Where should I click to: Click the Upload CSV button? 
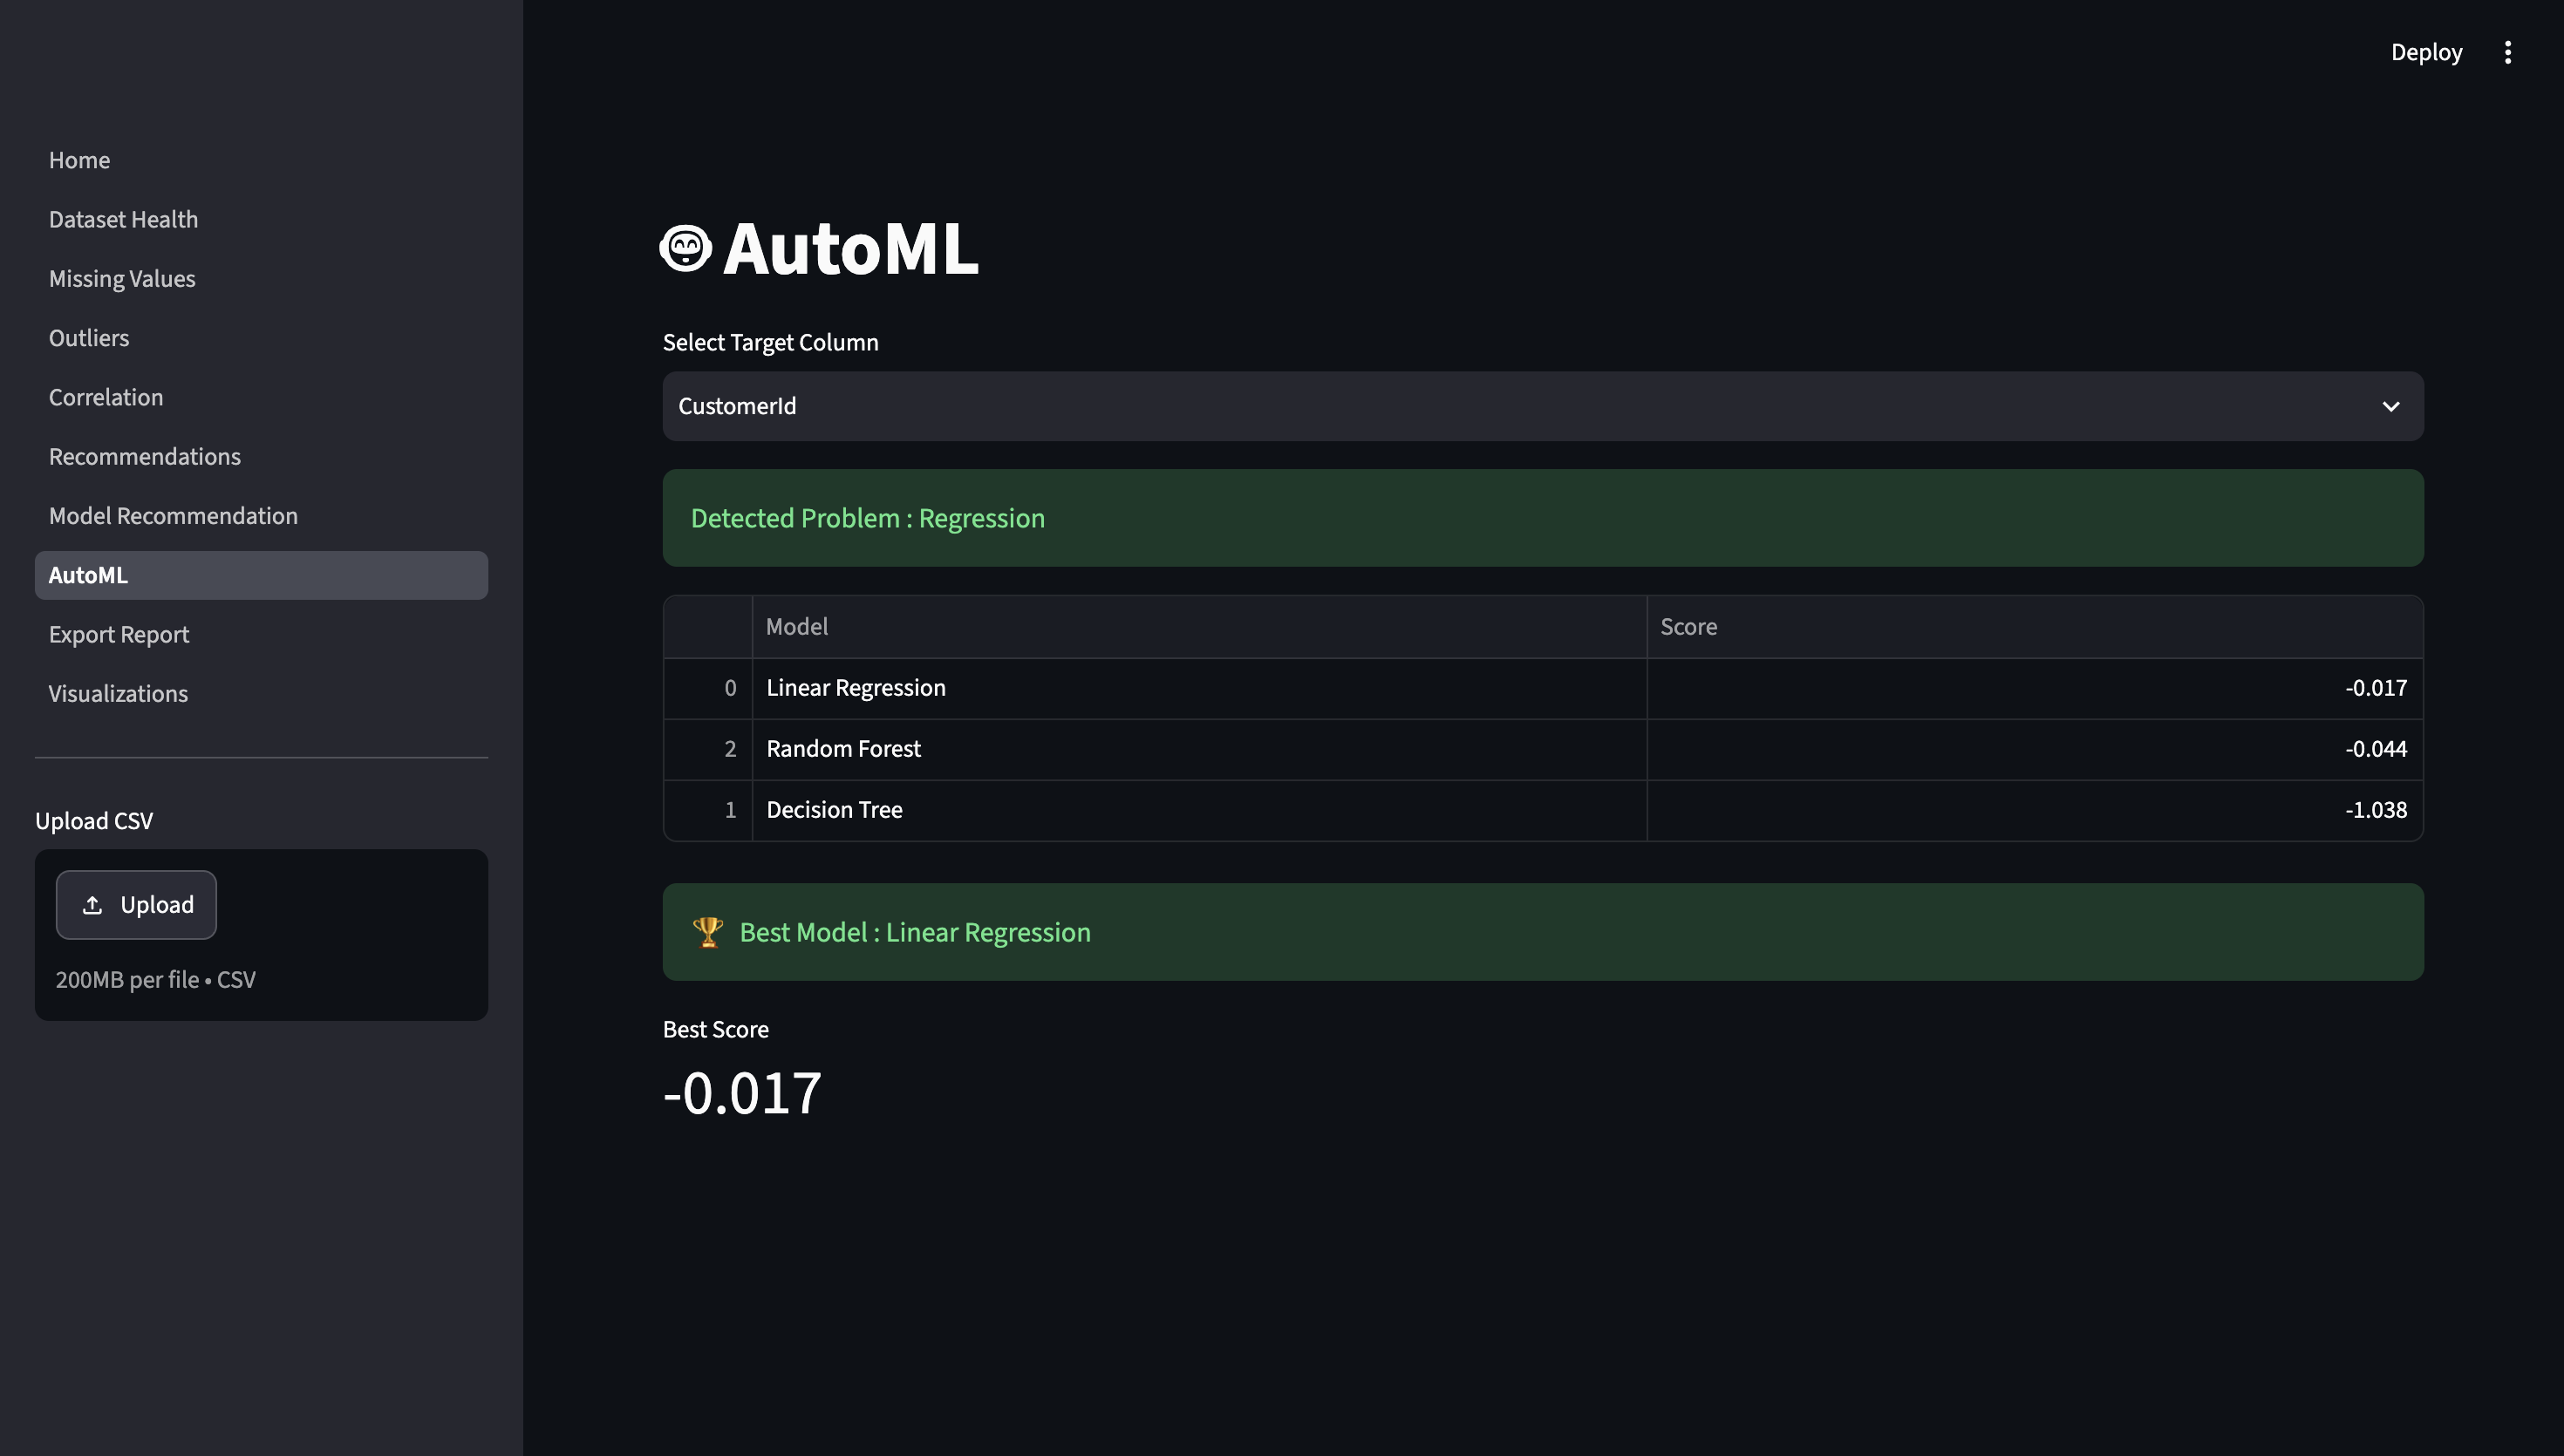[x=136, y=905]
